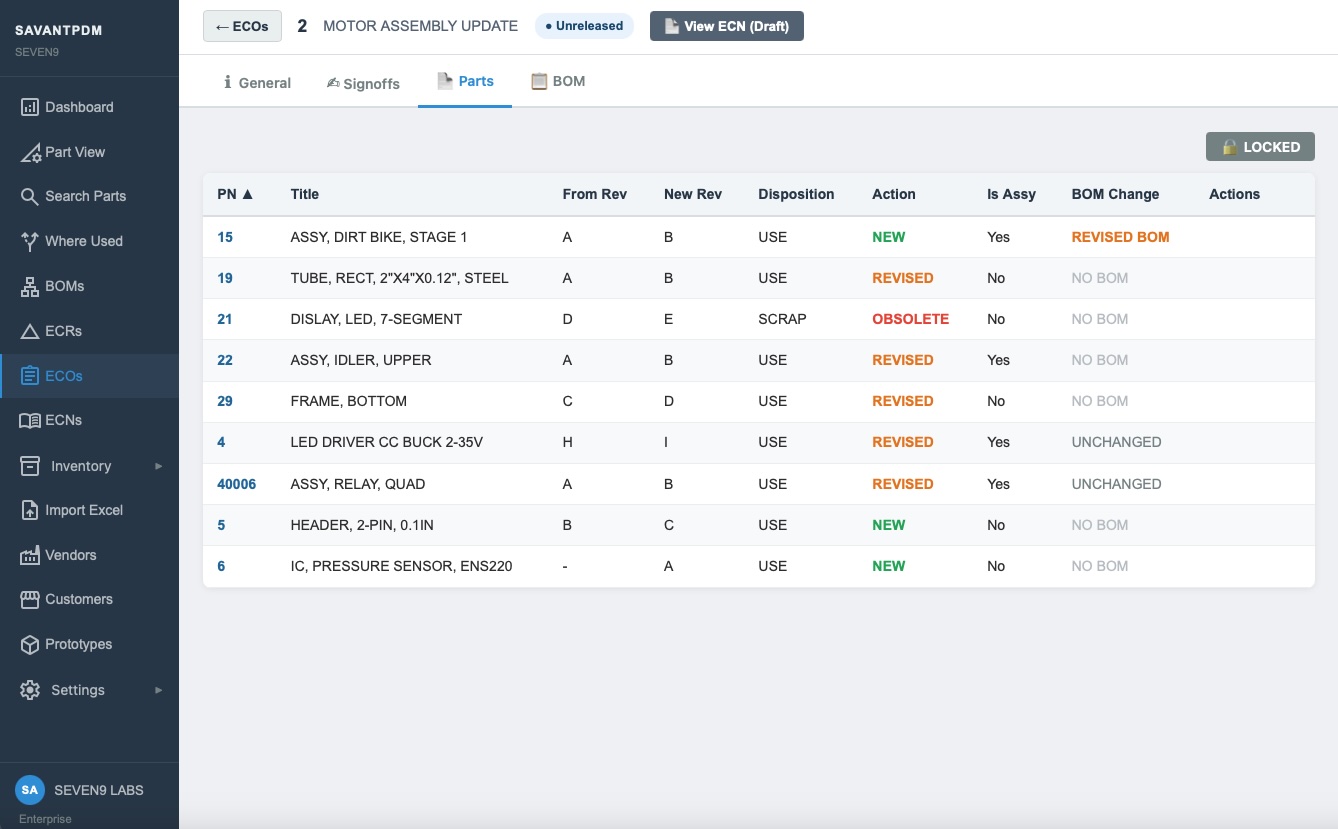Expand the Inventory submenu arrow
The width and height of the screenshot is (1338, 829).
tap(158, 466)
